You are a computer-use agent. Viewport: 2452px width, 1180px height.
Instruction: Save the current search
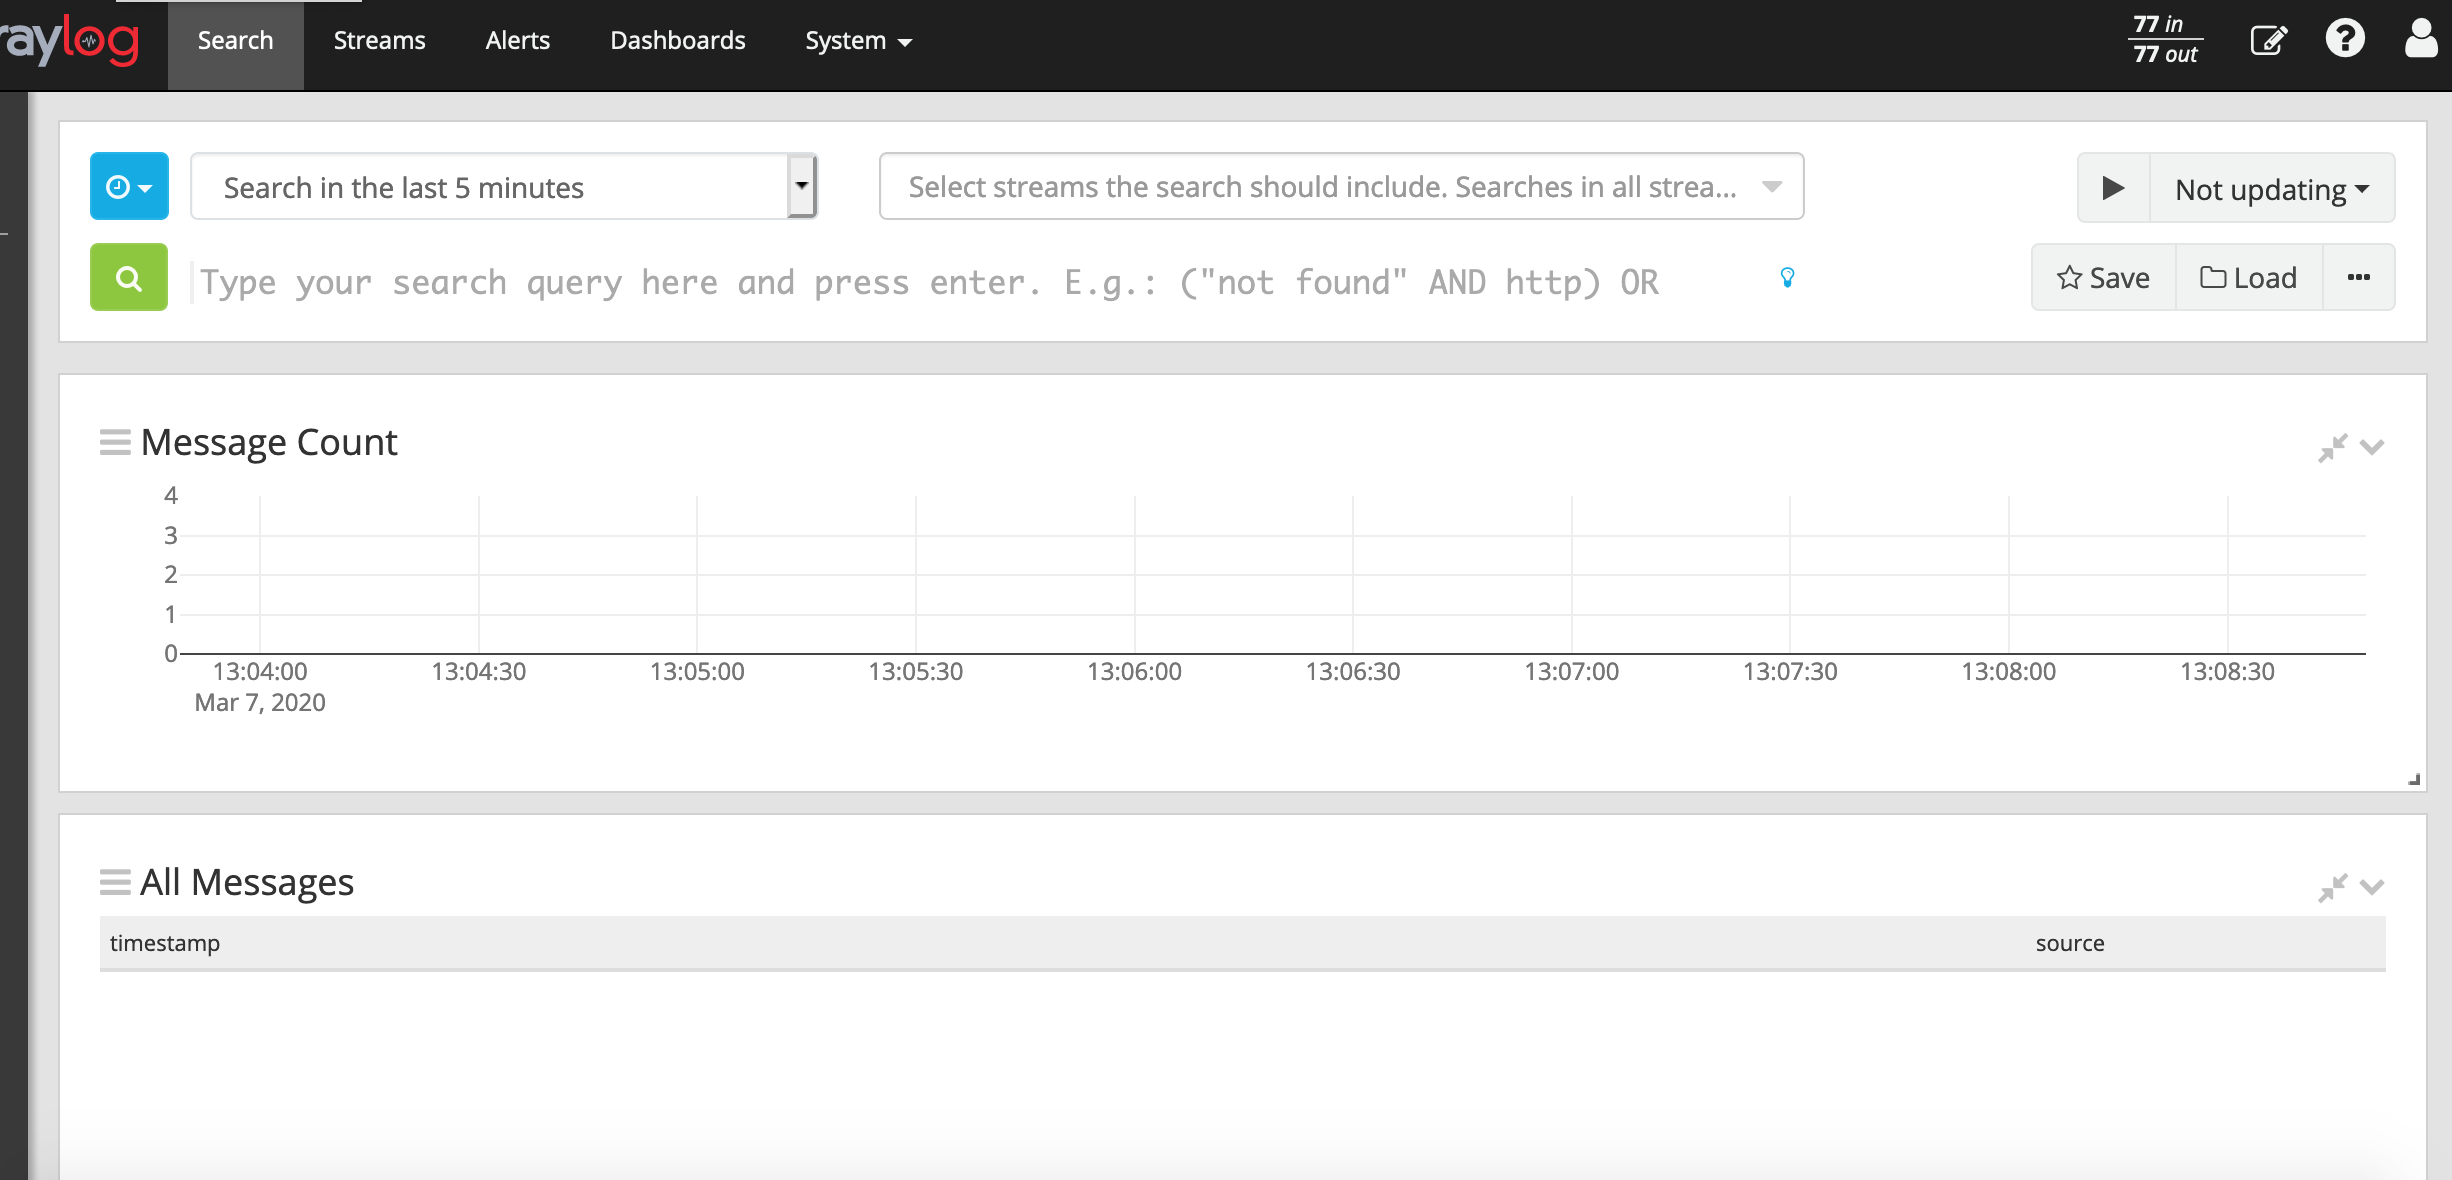pos(2103,277)
